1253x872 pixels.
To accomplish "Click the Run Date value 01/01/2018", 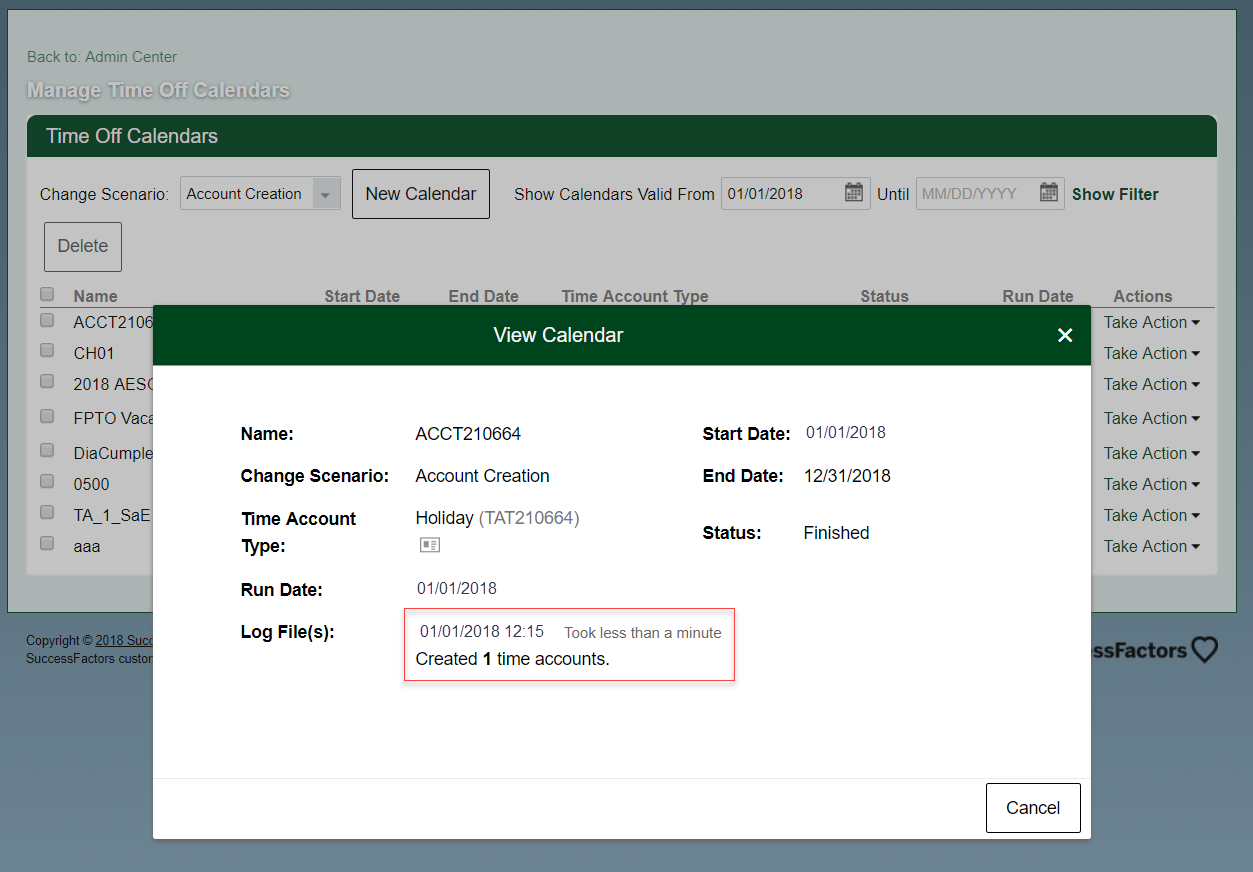I will [x=457, y=588].
